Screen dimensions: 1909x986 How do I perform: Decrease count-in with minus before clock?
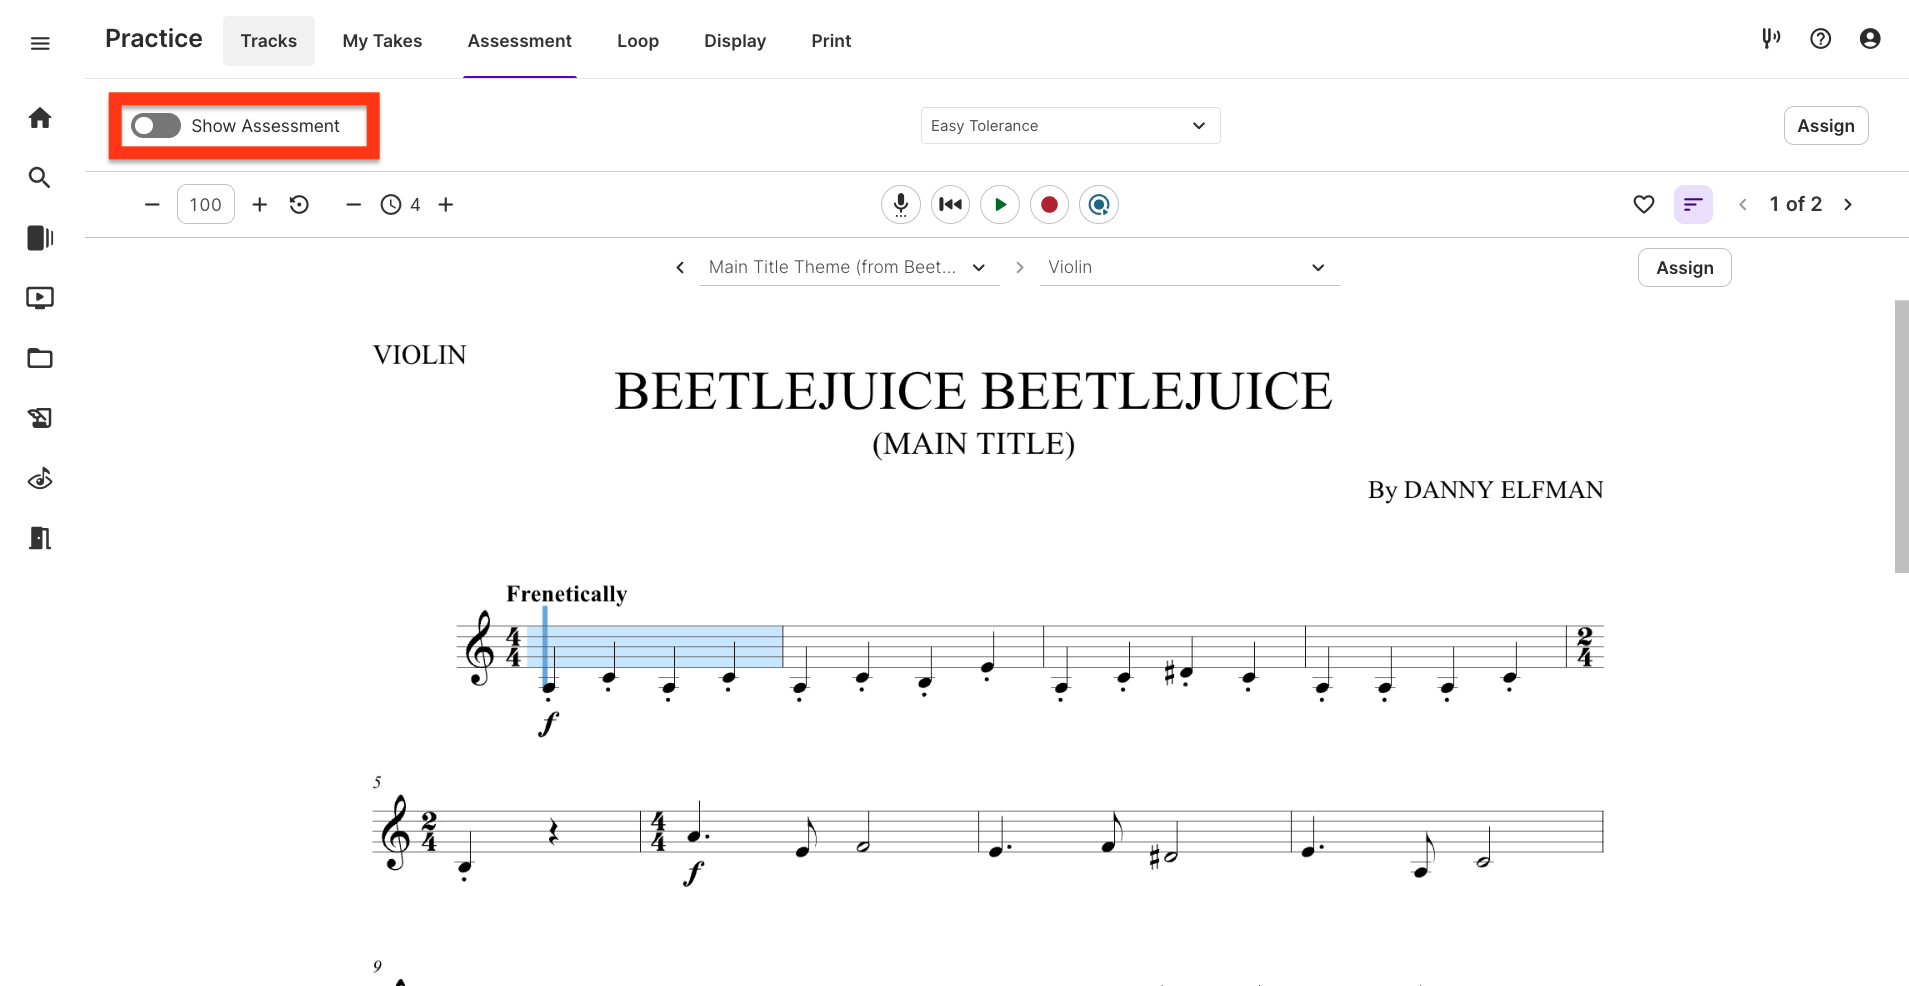click(x=353, y=205)
